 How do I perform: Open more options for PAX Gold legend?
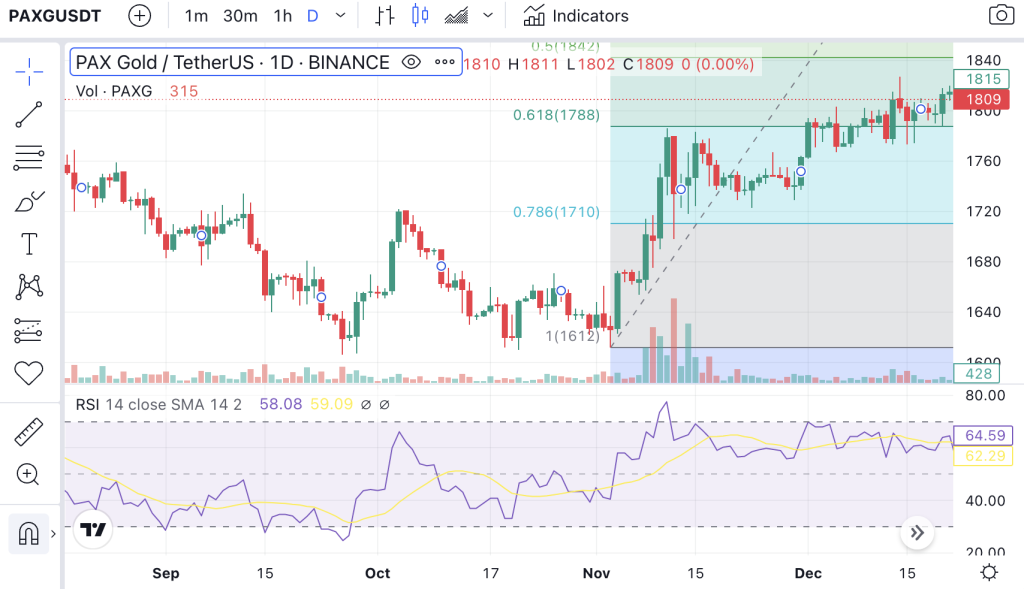coord(445,63)
